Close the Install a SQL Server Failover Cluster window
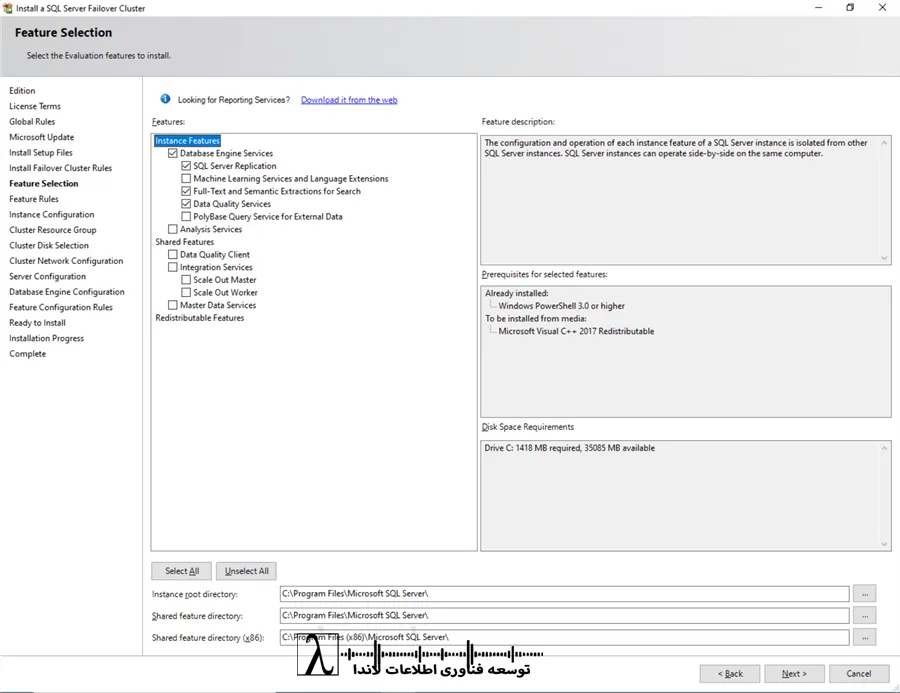900x693 pixels. (x=882, y=7)
